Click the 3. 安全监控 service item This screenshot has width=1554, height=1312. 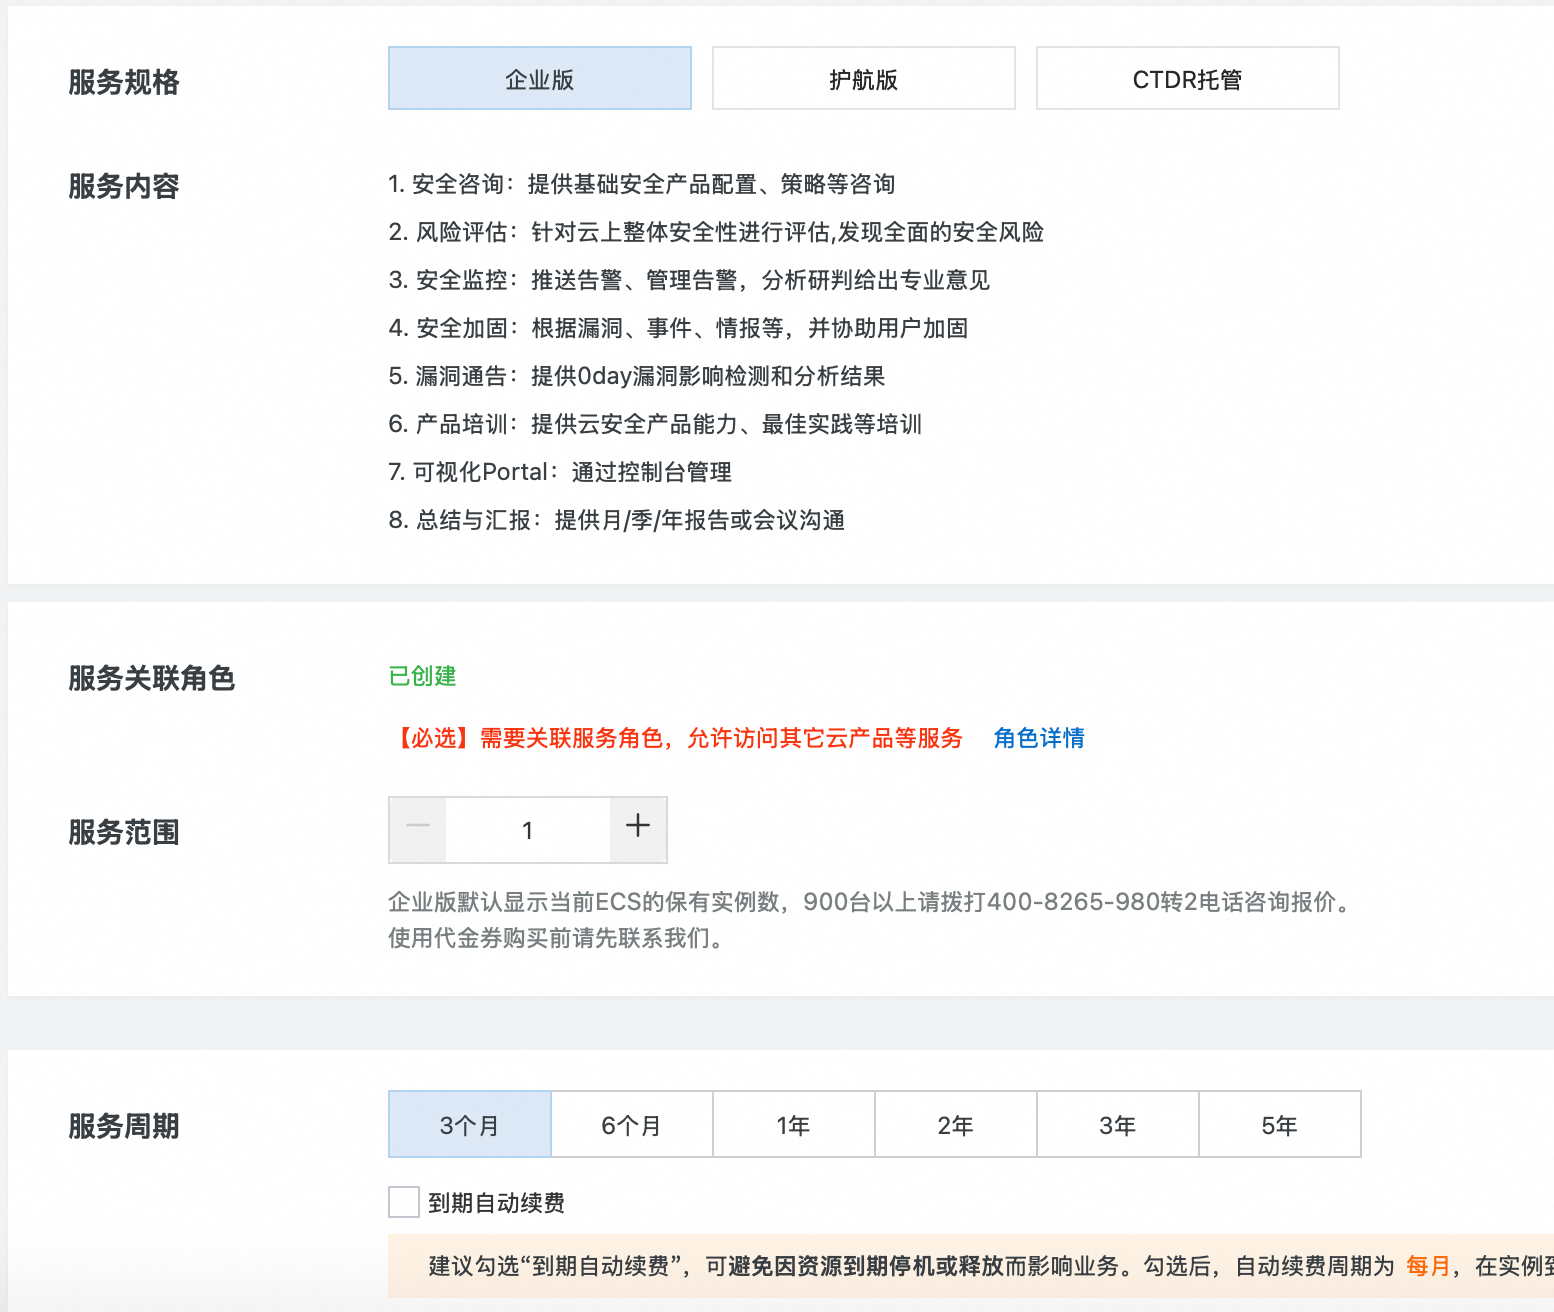tap(689, 280)
